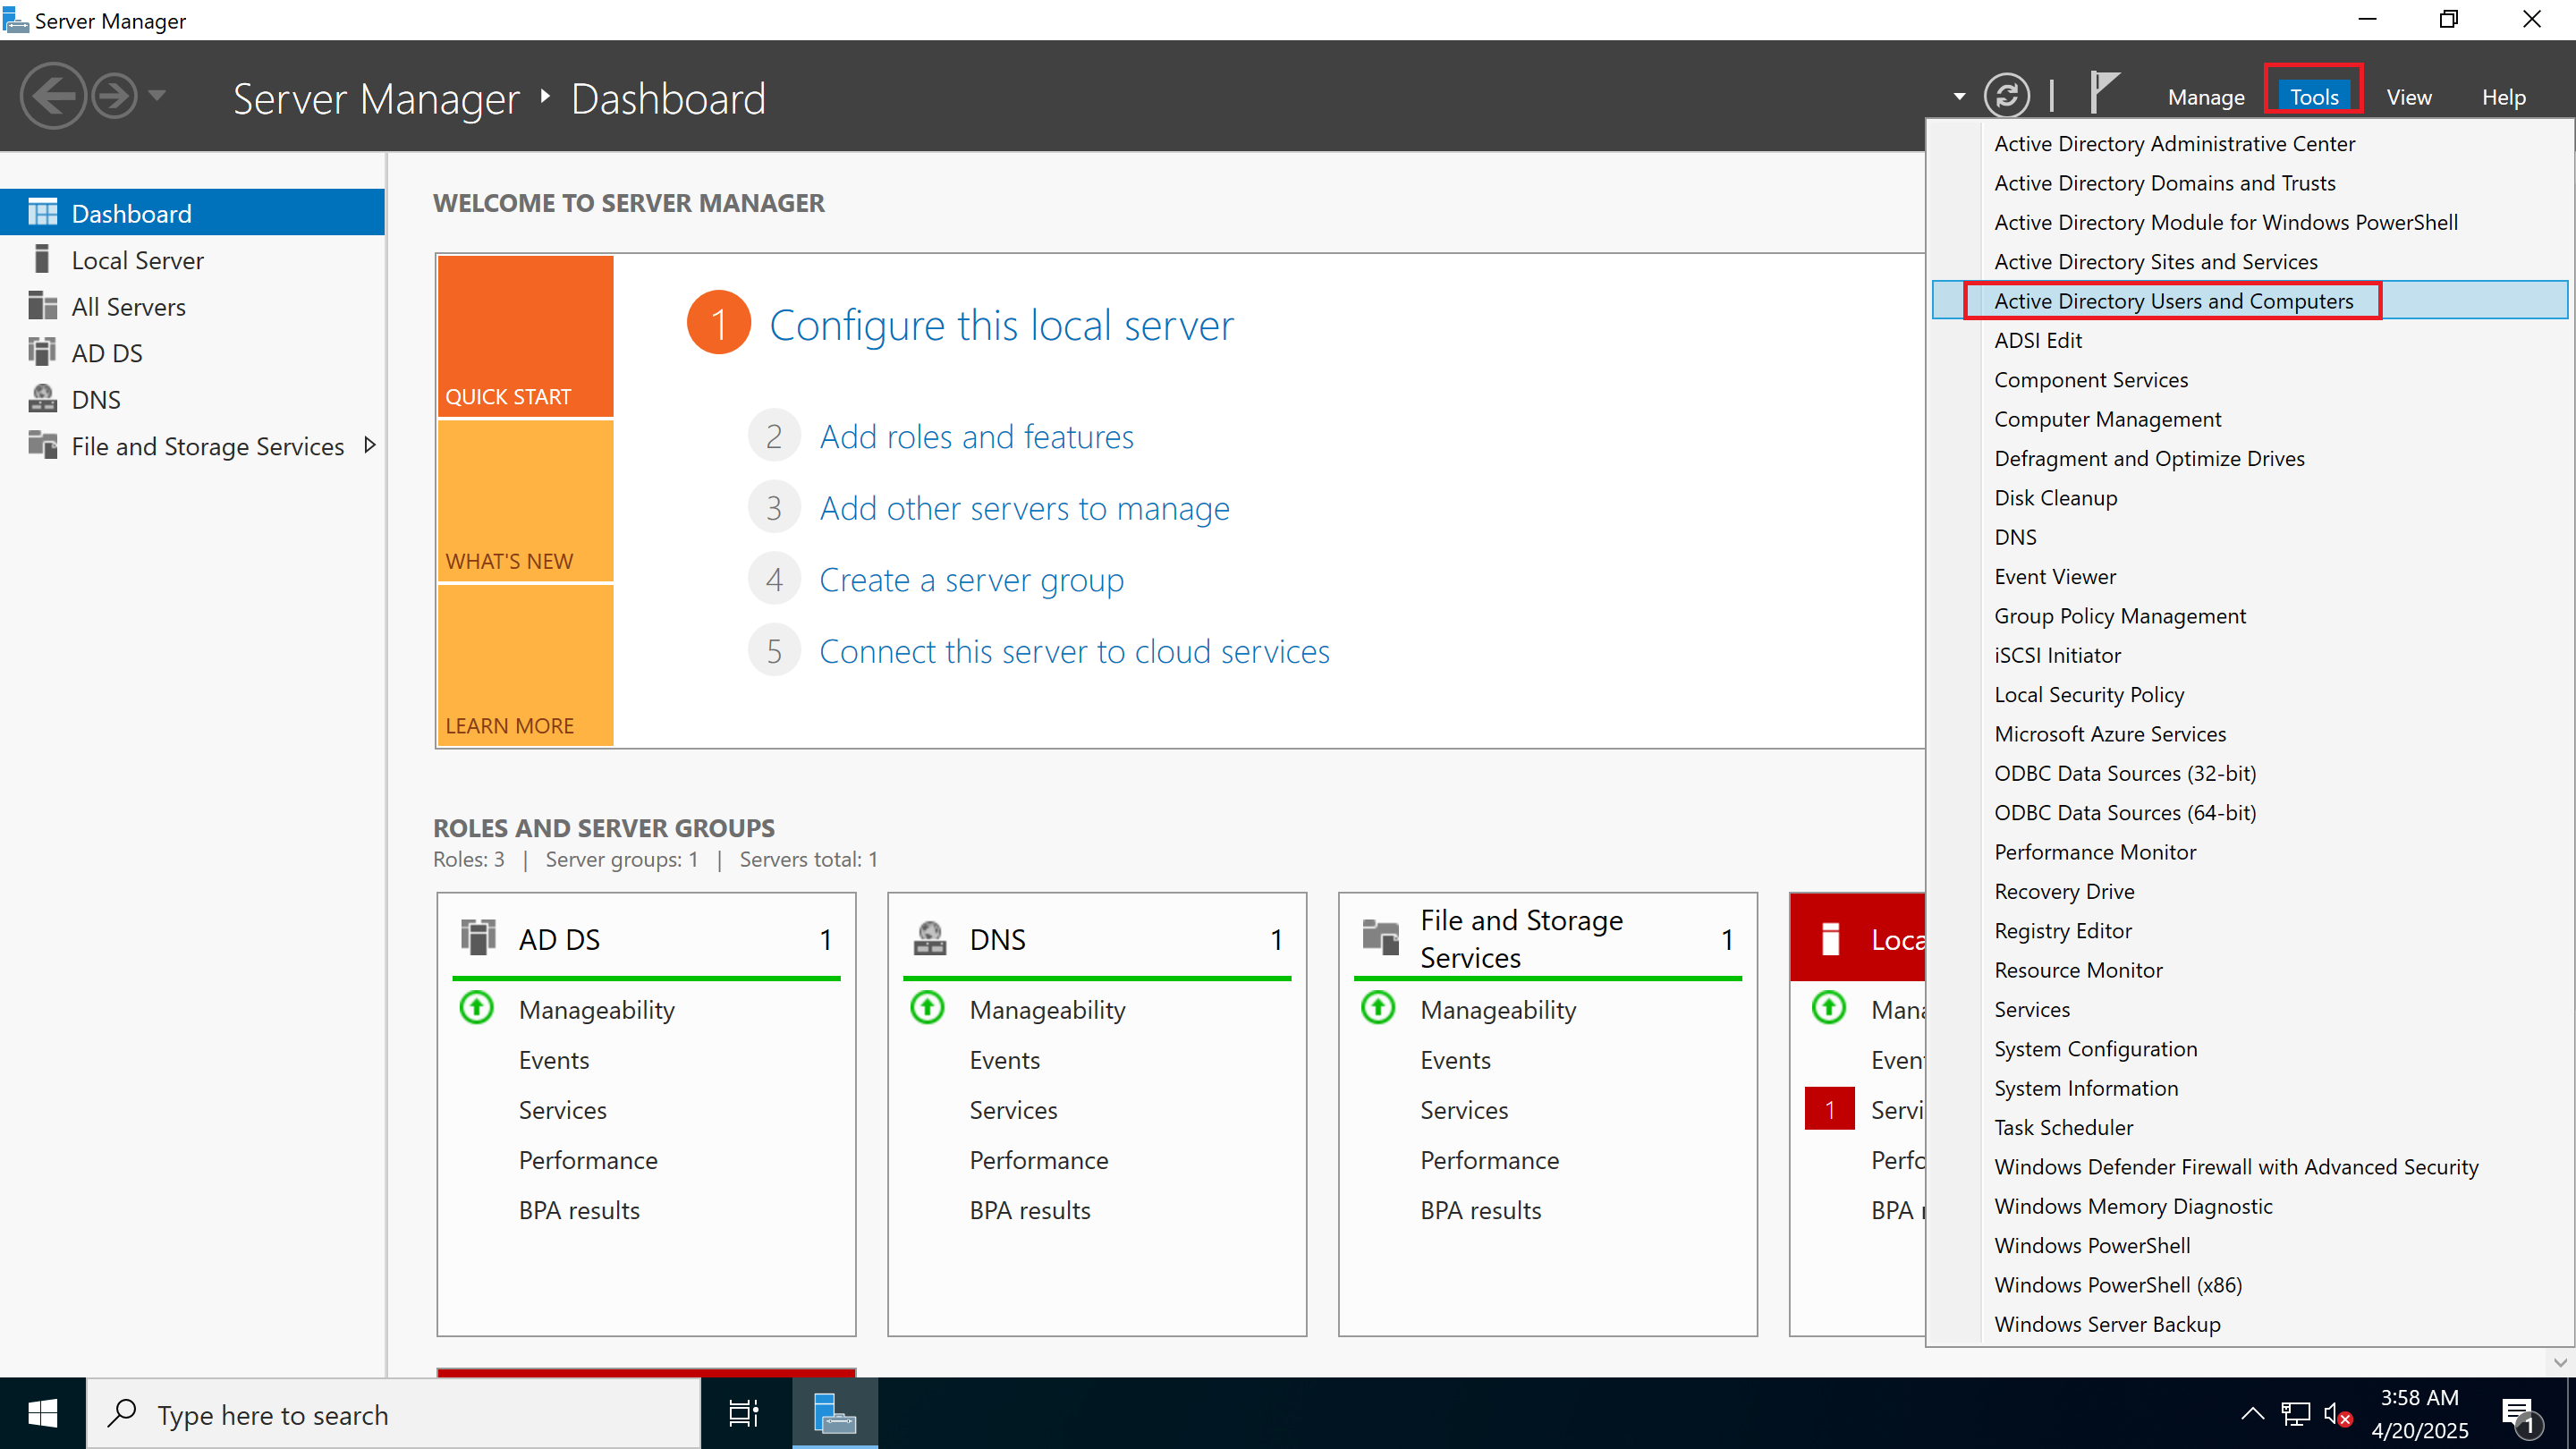Click Connect this server to cloud services
The width and height of the screenshot is (2576, 1449).
(x=1074, y=652)
